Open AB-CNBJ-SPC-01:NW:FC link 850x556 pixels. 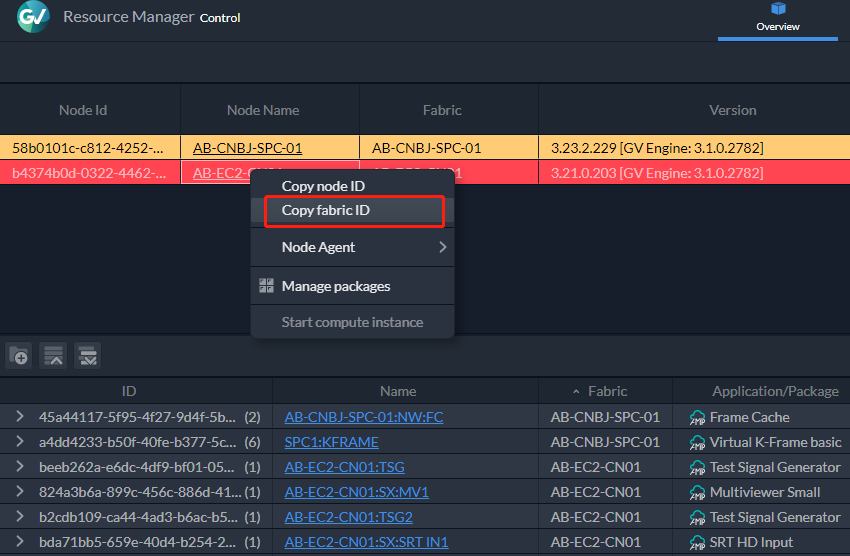(364, 417)
